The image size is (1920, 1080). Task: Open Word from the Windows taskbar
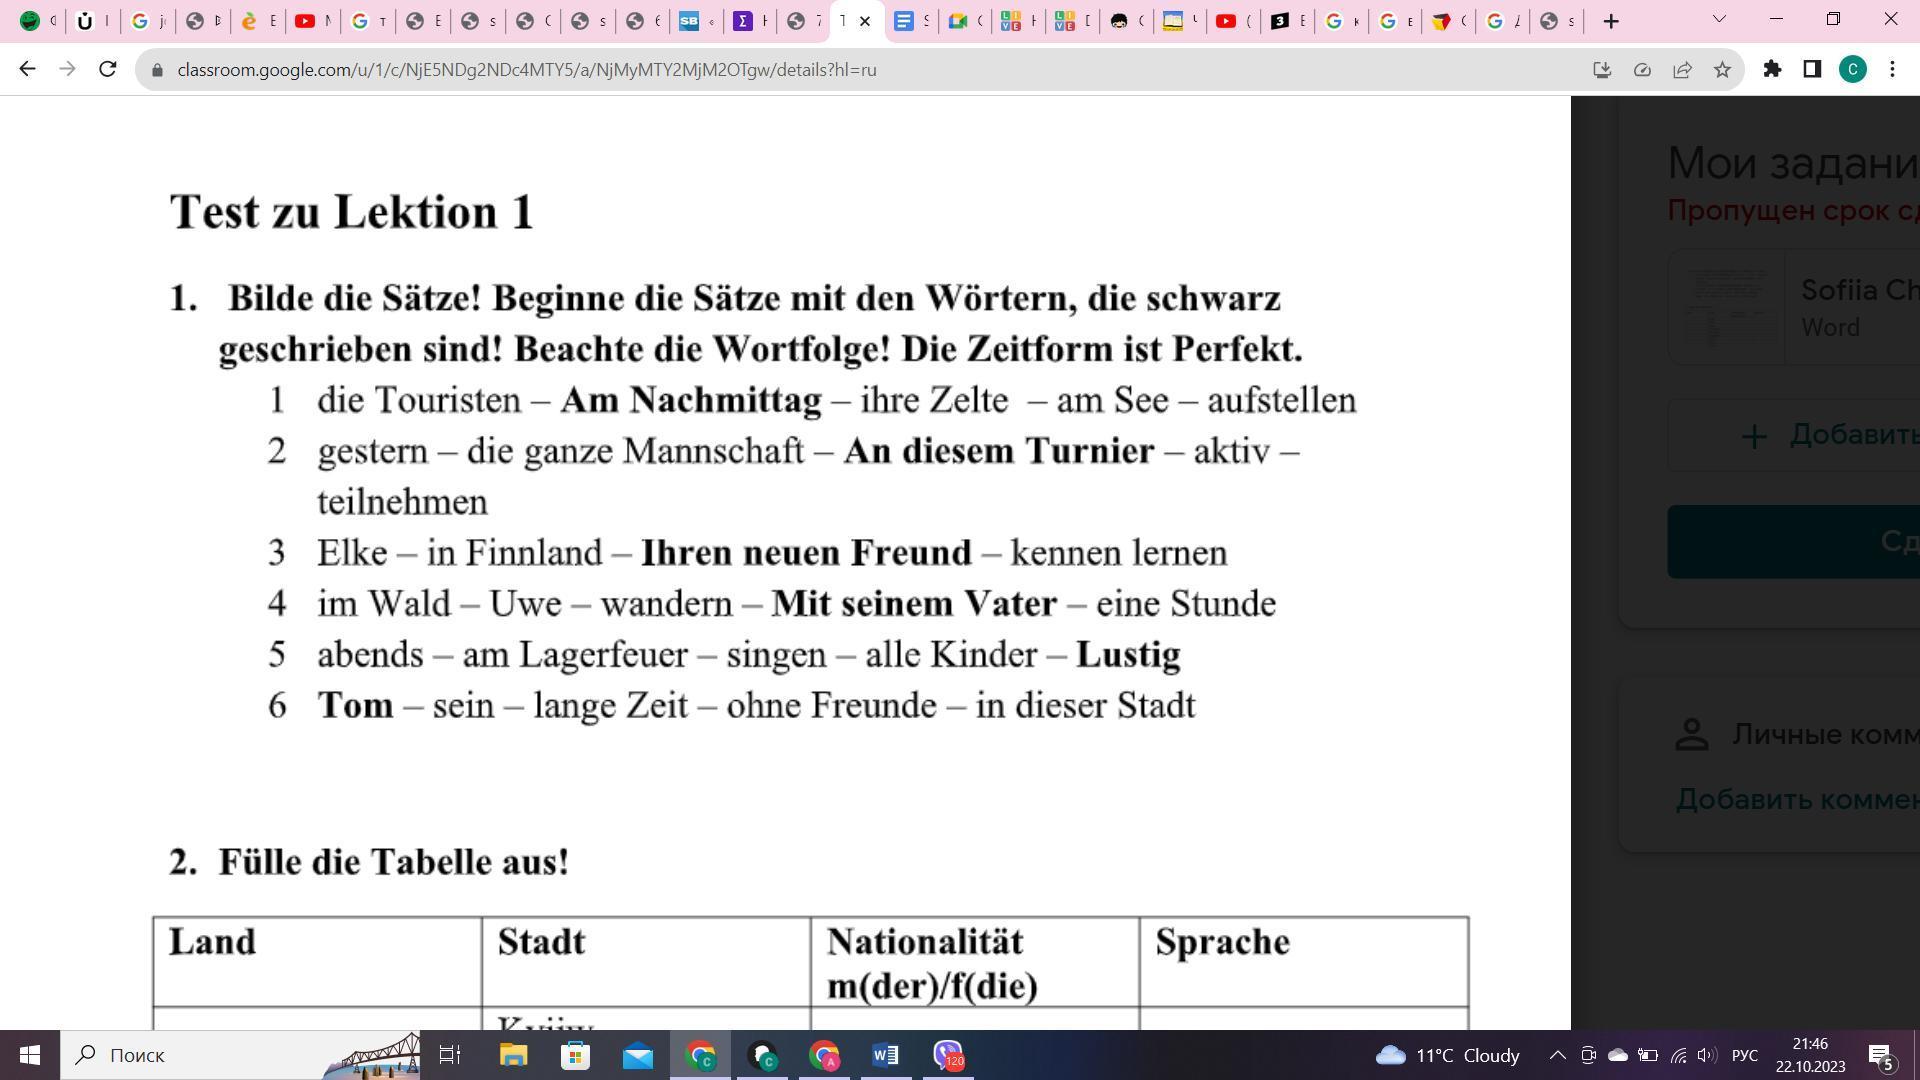[x=885, y=1055]
